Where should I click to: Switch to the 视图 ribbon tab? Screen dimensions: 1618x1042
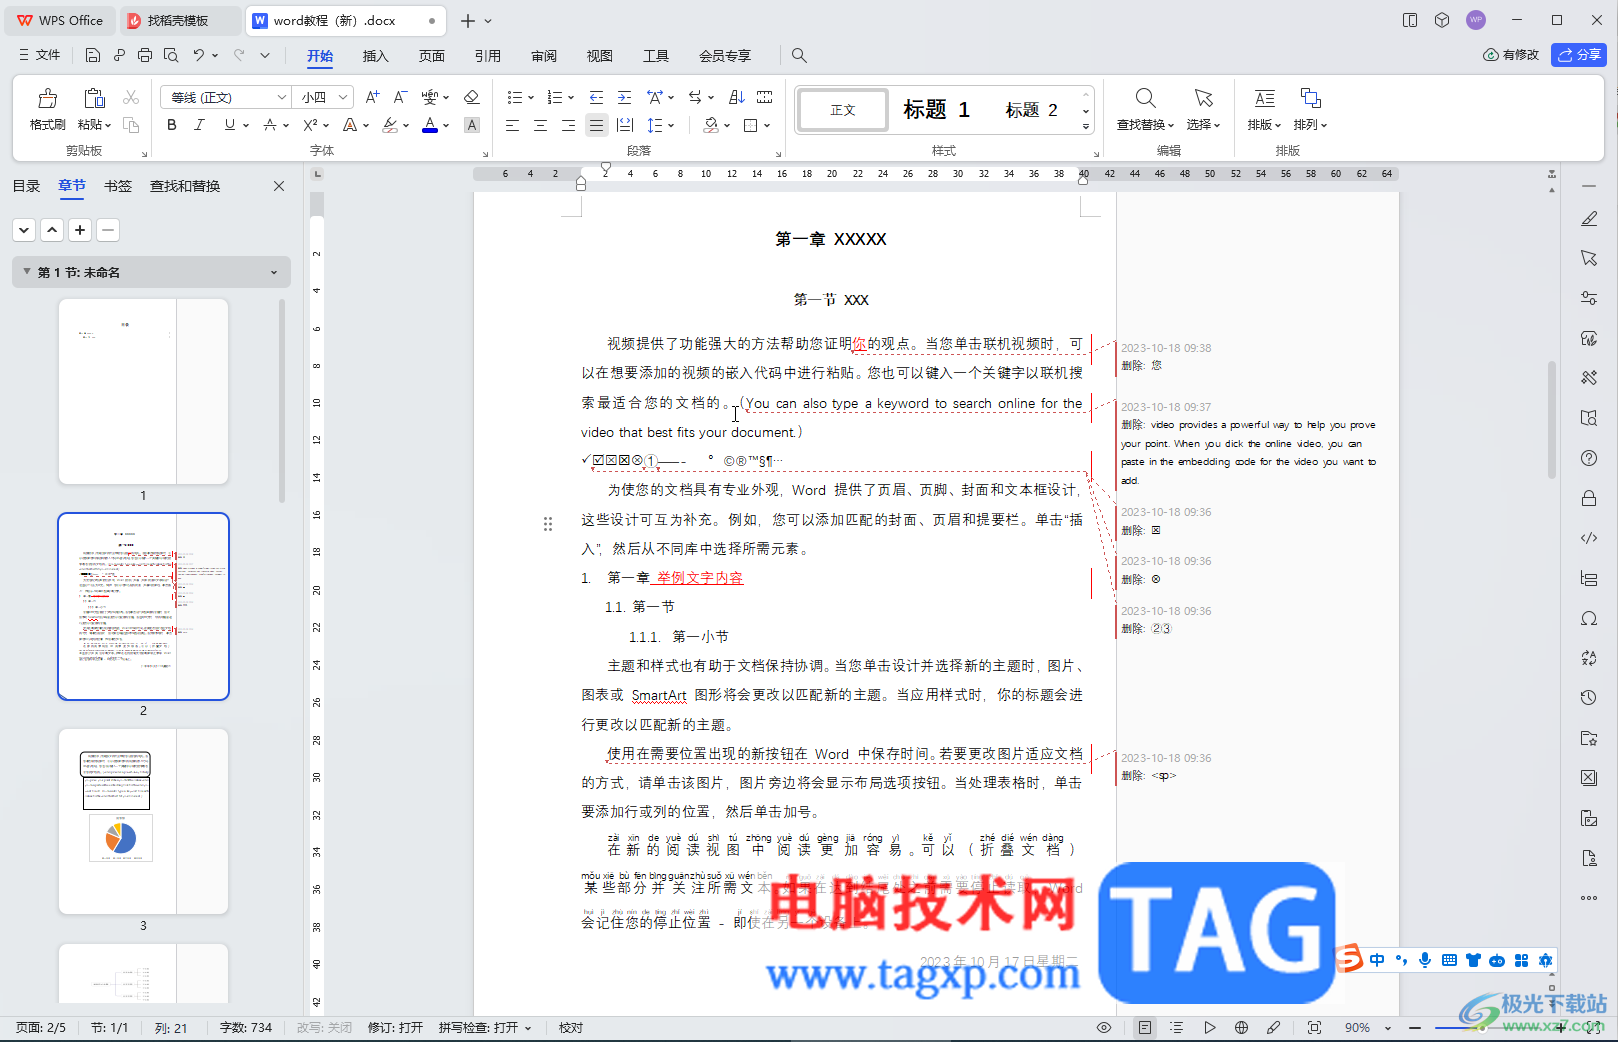coord(600,56)
